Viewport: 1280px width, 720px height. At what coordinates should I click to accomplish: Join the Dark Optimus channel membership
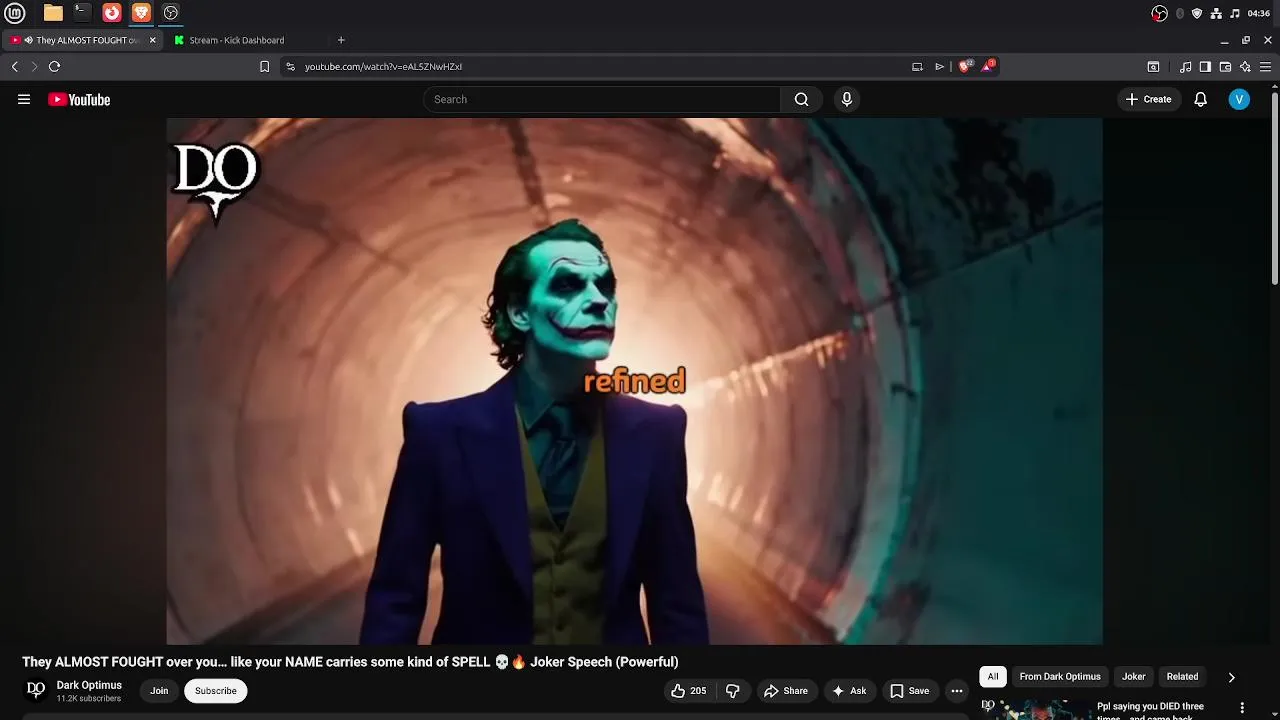click(159, 691)
